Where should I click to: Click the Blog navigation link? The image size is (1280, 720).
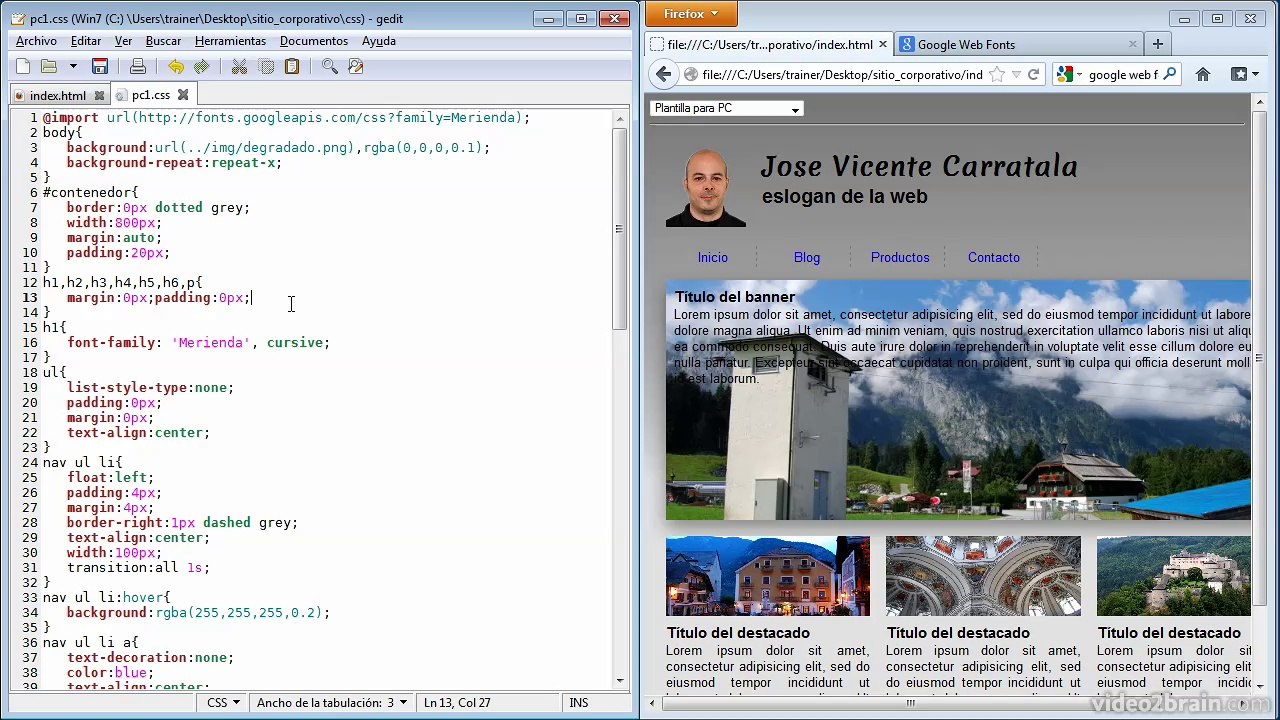point(807,258)
